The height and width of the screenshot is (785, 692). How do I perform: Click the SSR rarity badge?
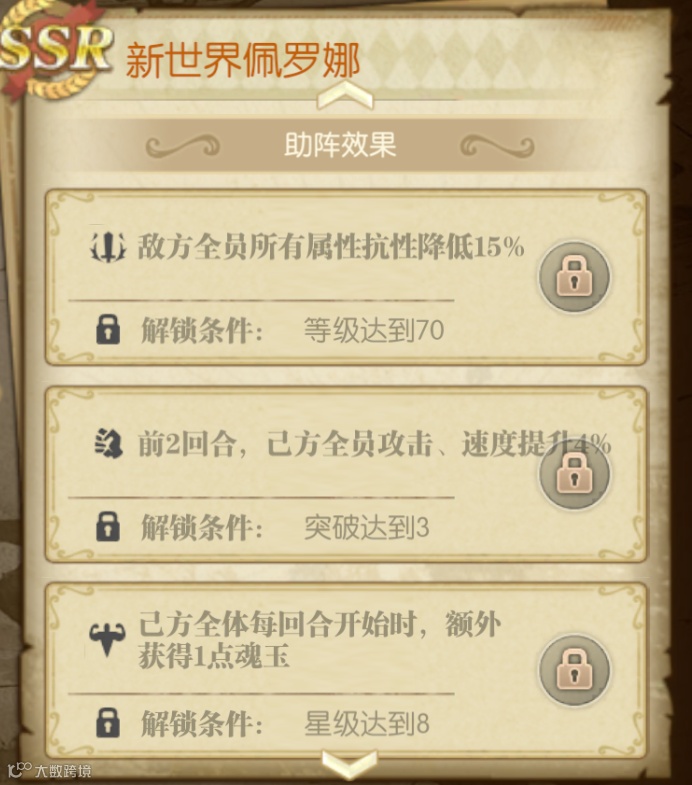[54, 50]
